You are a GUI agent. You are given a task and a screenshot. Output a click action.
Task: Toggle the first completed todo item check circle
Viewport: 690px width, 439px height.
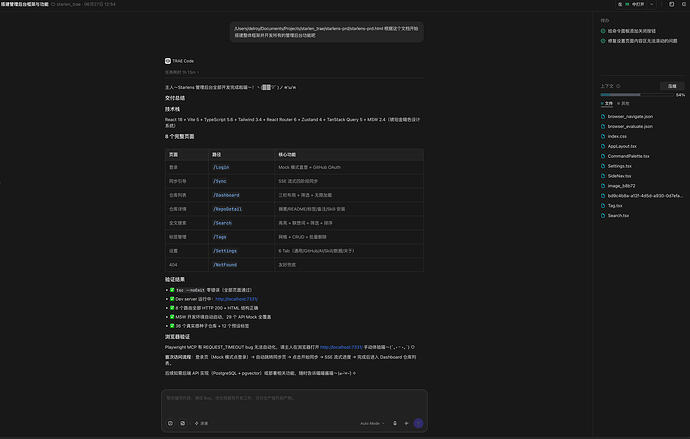[x=603, y=31]
